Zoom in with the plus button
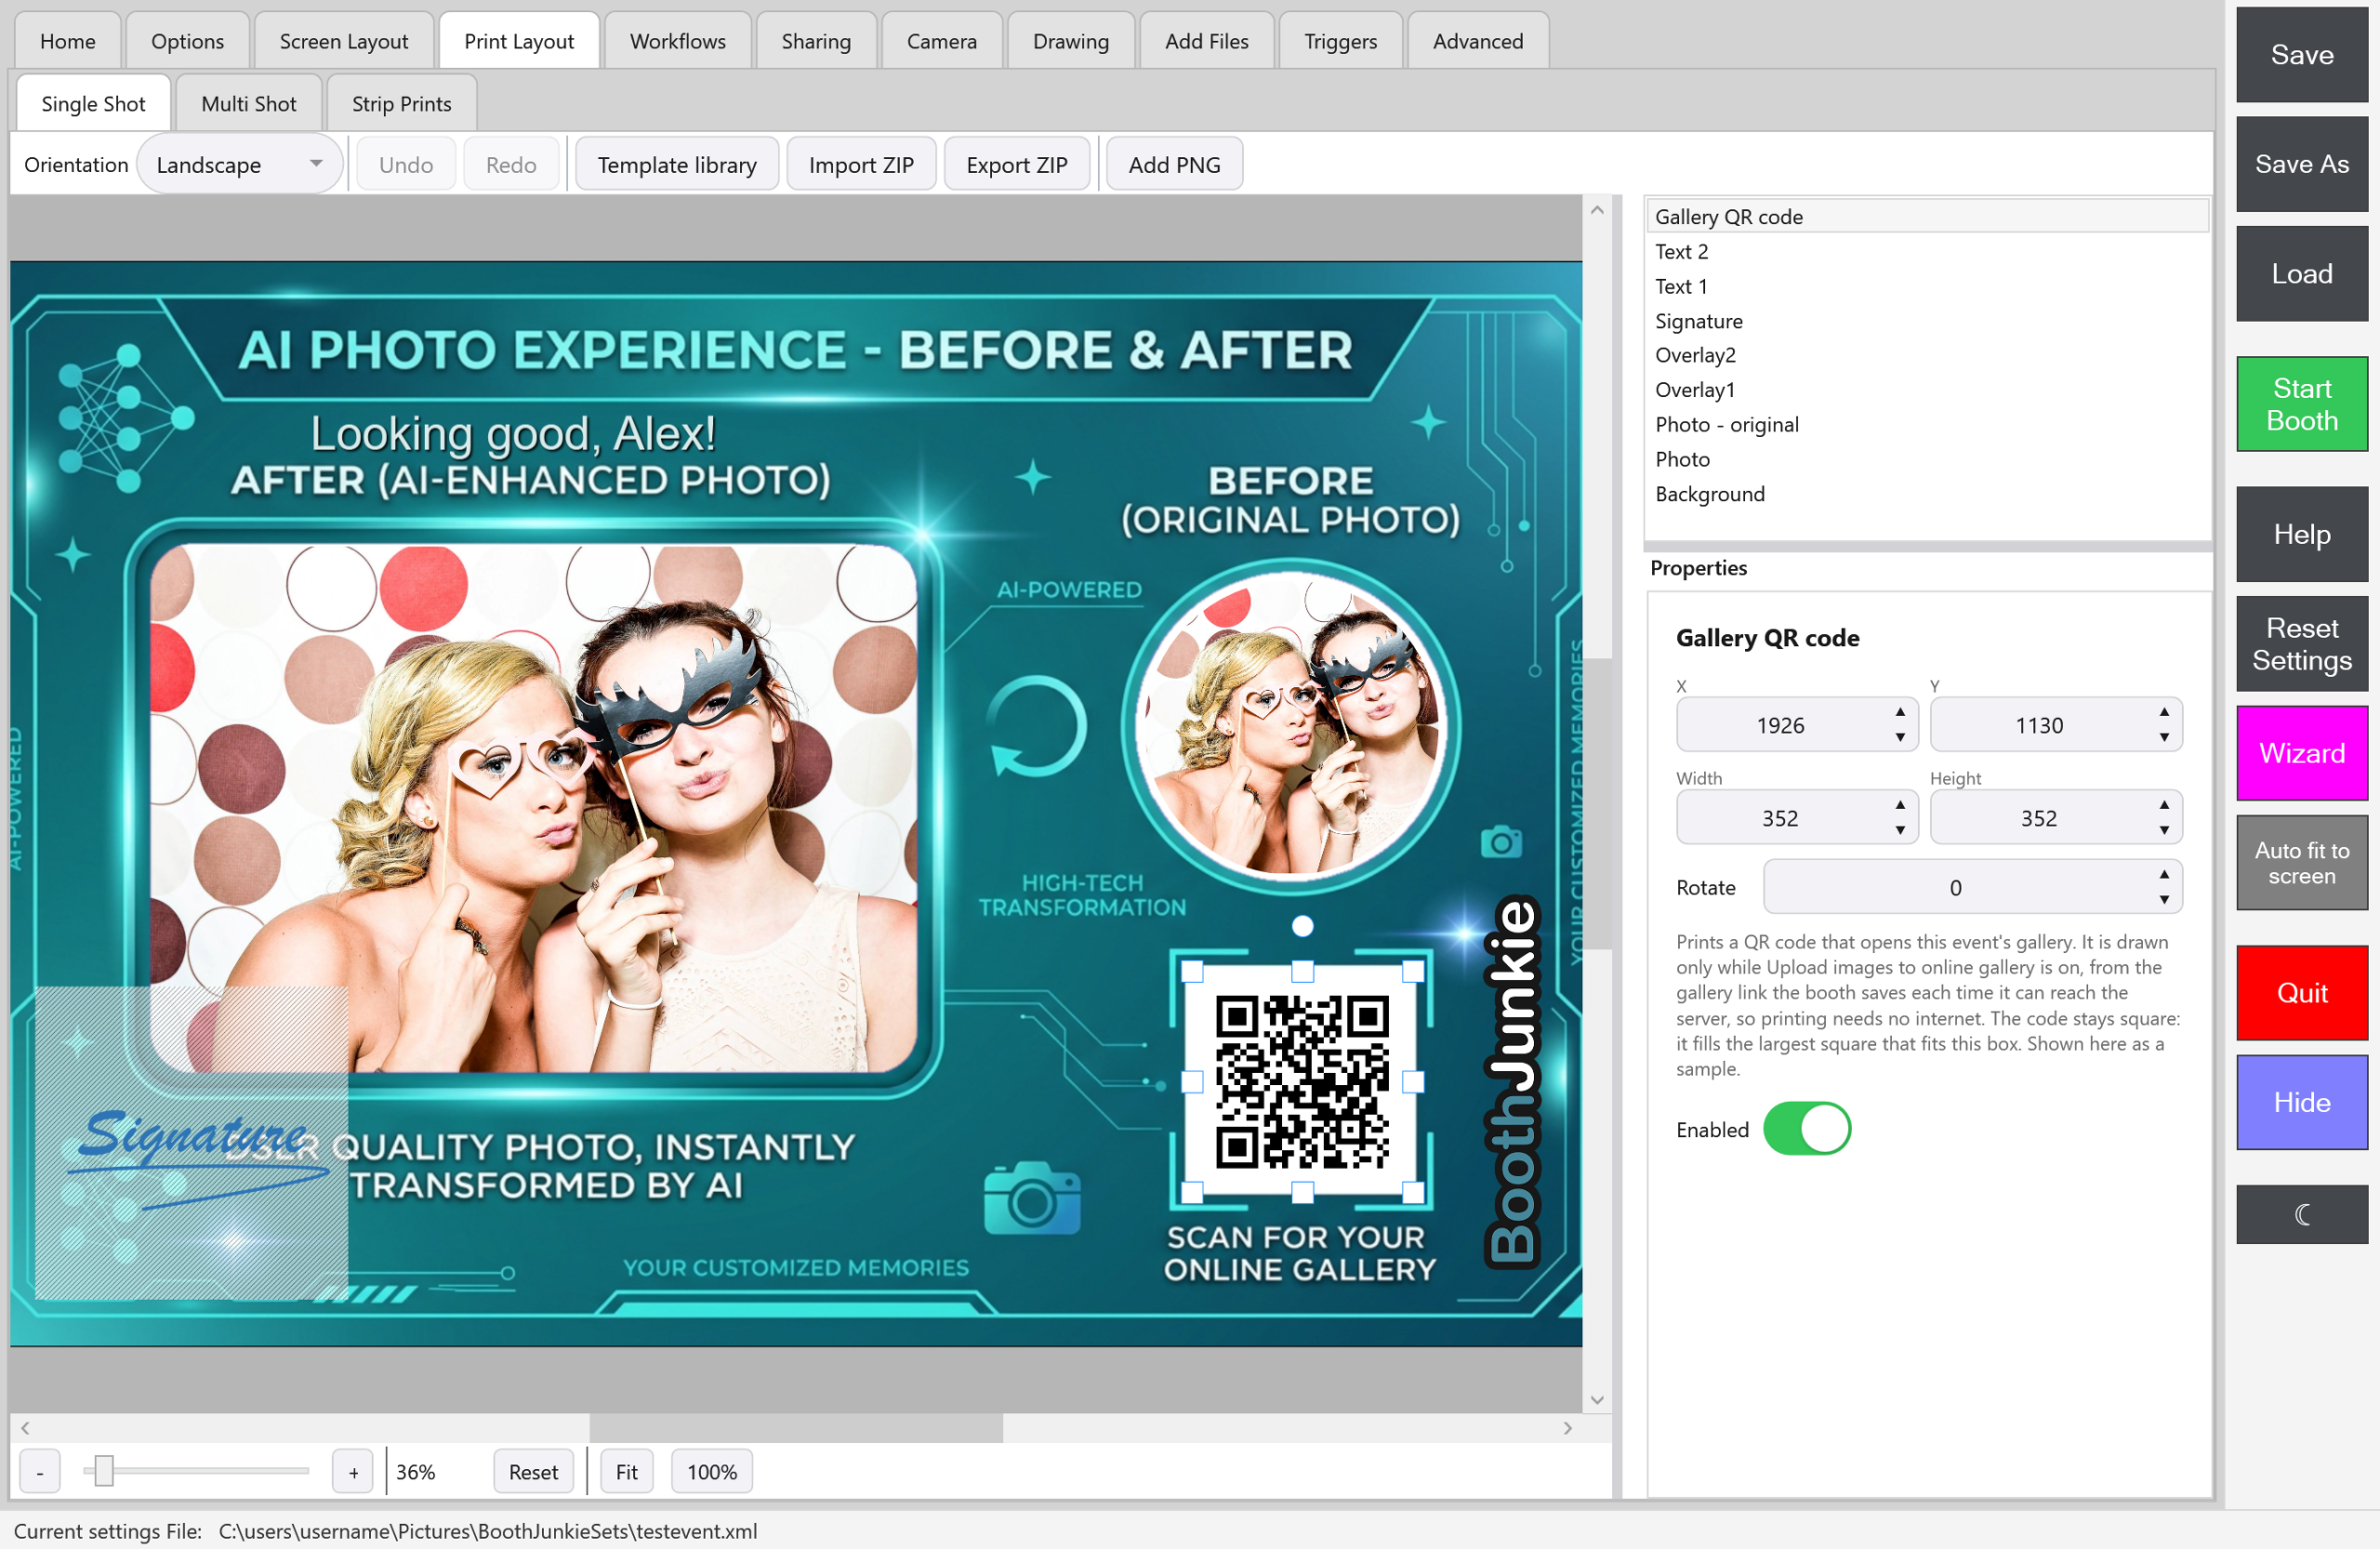 (353, 1472)
